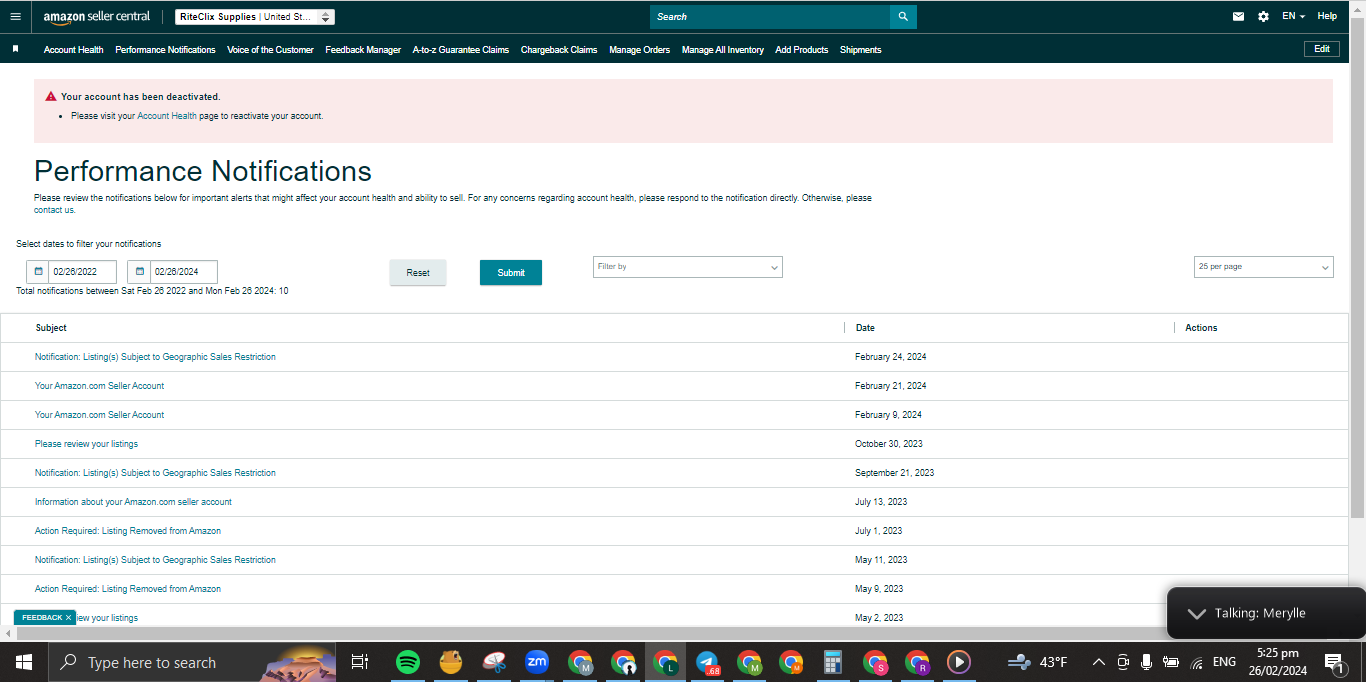Viewport: 1366px width, 682px height.
Task: Show hidden system tray icons
Action: pos(1098,662)
